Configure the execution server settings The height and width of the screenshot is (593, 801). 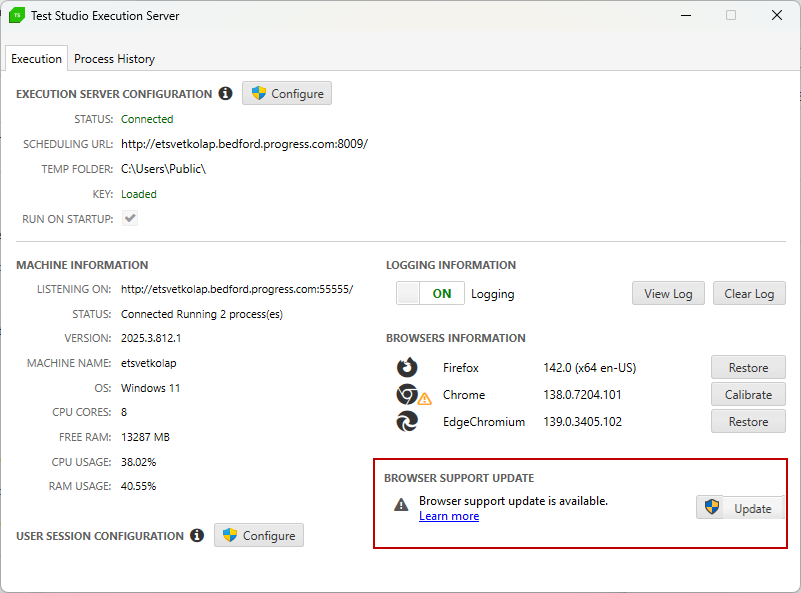pos(287,93)
